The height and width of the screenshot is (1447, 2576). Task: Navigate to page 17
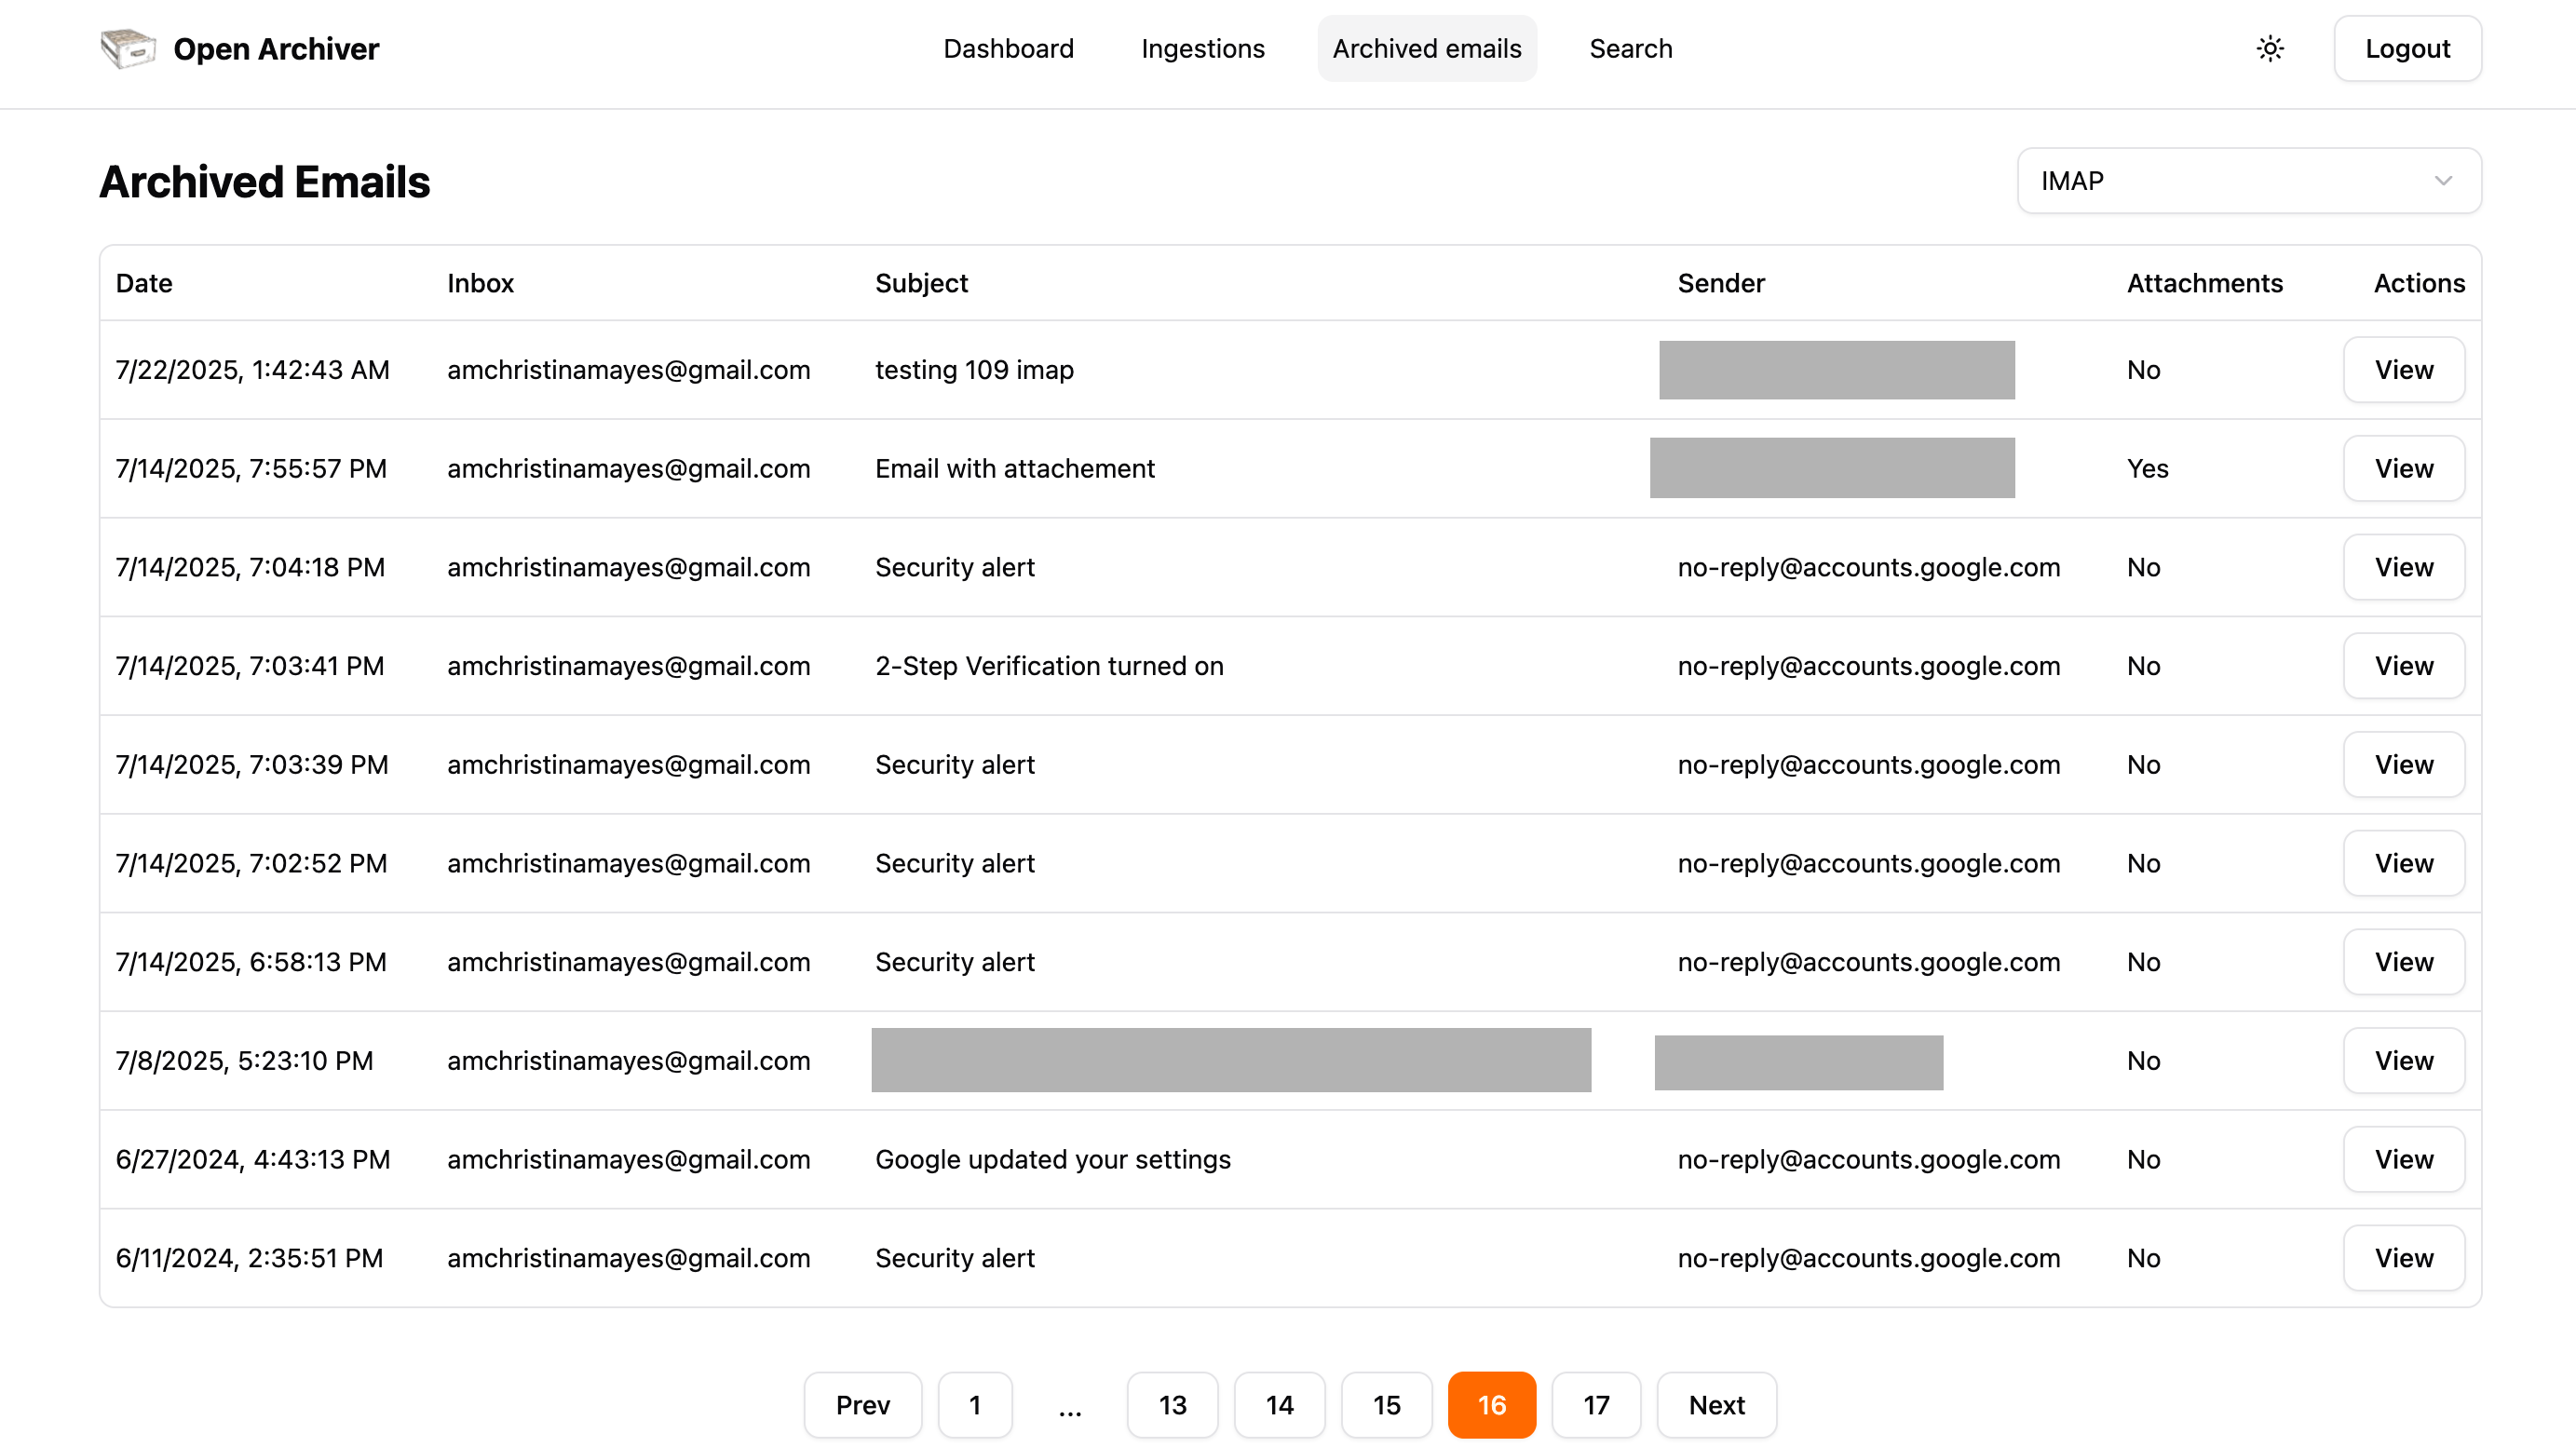1596,1404
